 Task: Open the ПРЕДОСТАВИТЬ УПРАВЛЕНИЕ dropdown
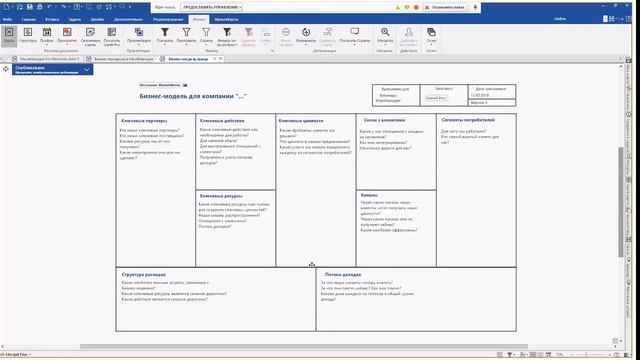212,7
